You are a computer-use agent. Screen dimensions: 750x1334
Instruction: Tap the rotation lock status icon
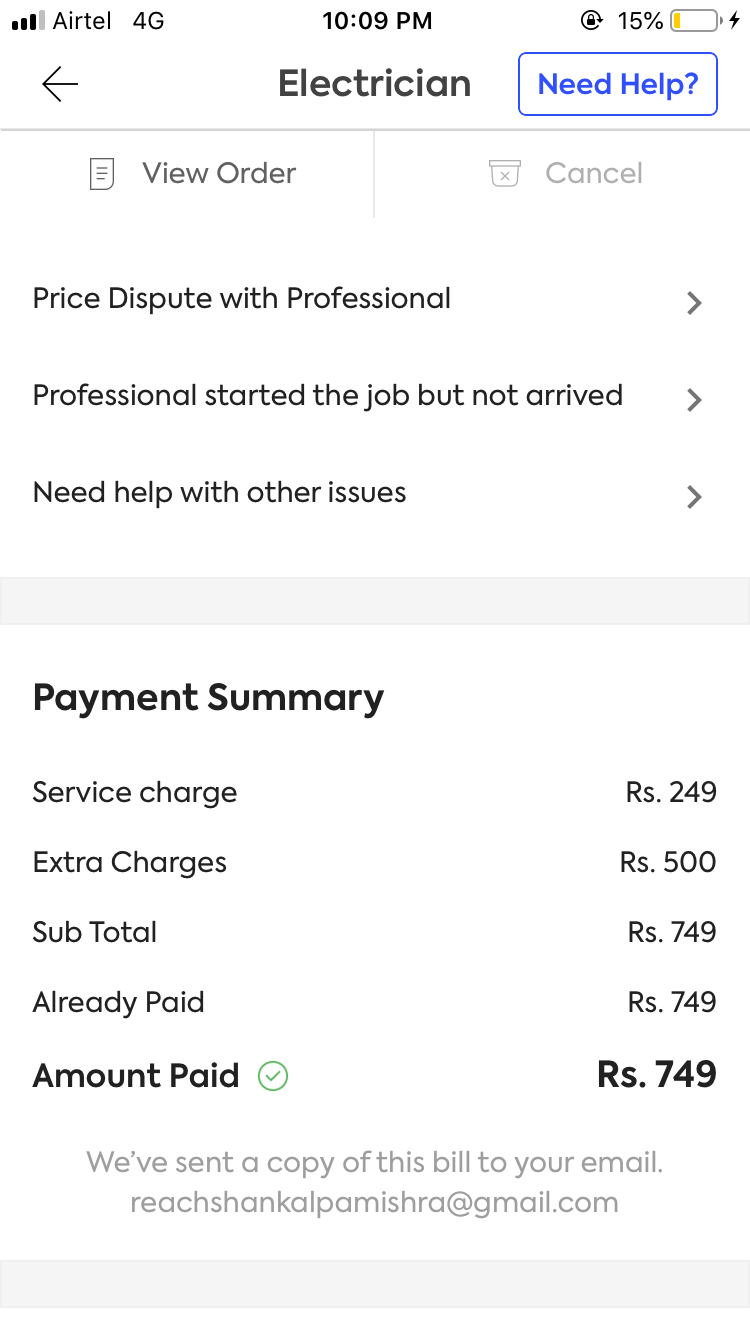[x=592, y=20]
